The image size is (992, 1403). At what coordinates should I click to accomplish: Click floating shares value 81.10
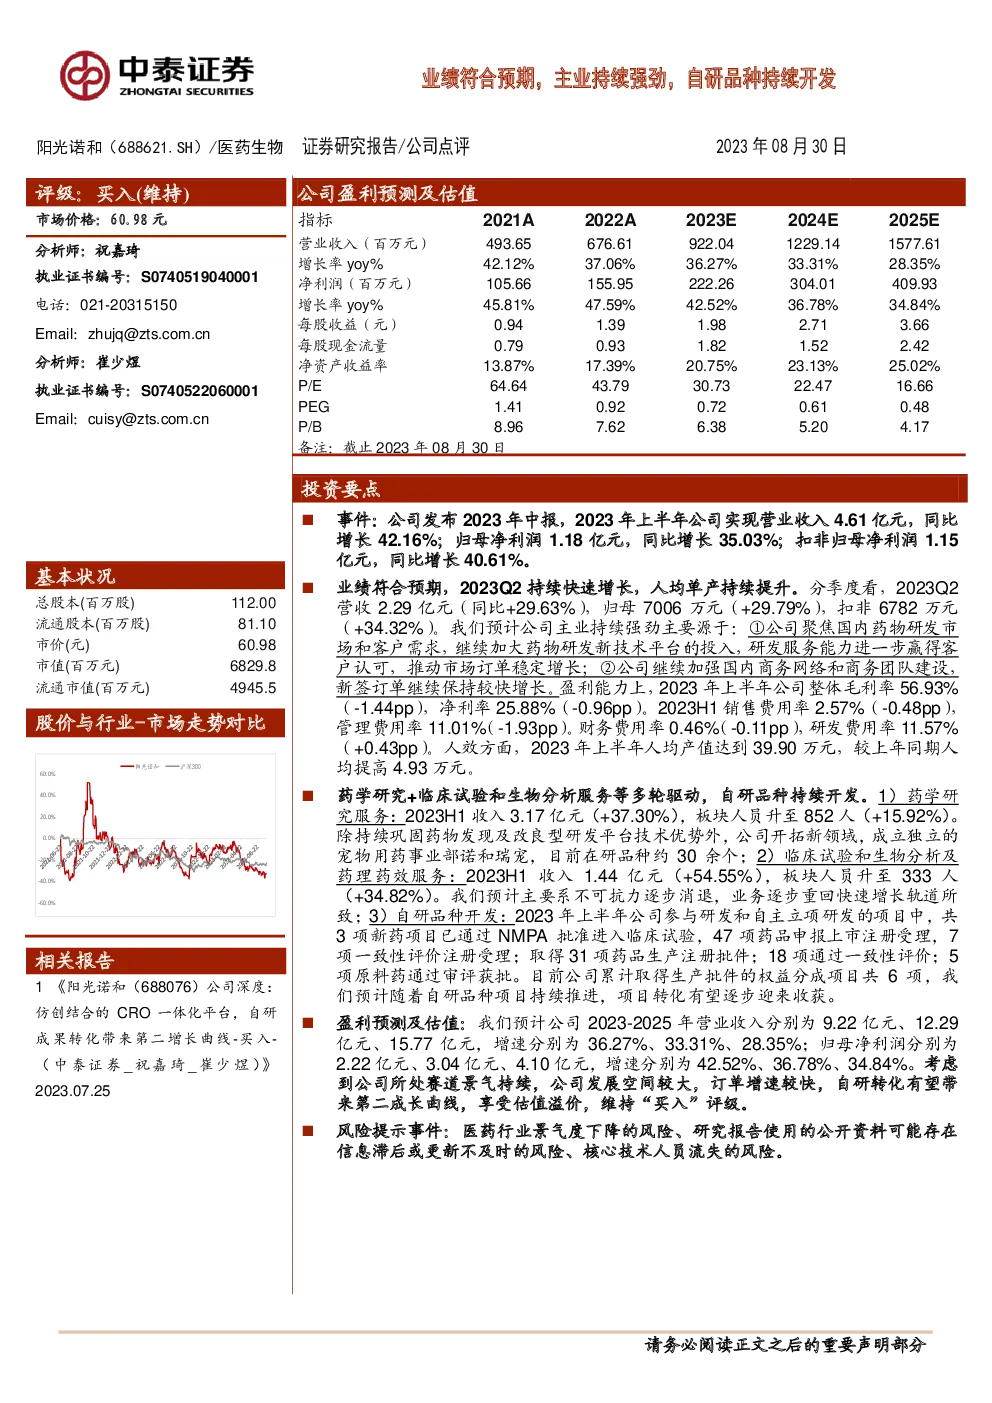coord(257,624)
